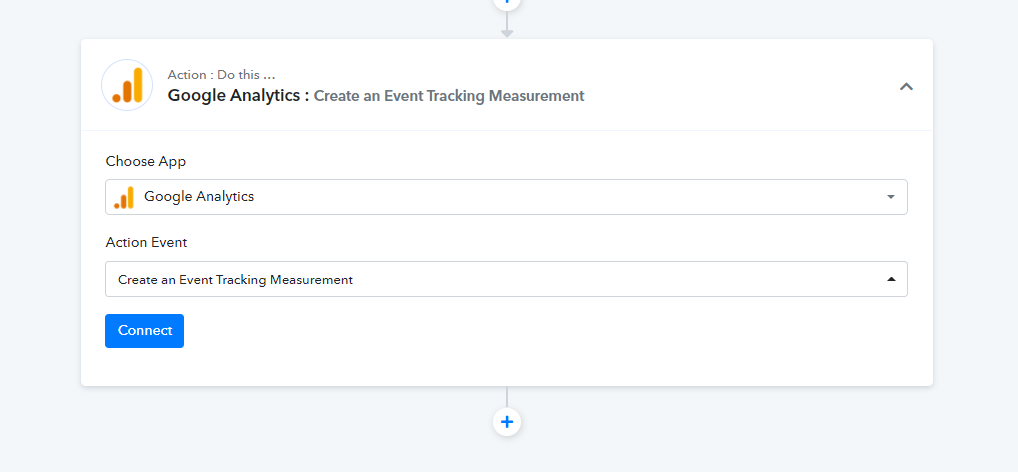This screenshot has width=1018, height=472.
Task: Click the gray 'Create an Event Tracking Measurement' header subtitle
Action: click(x=449, y=96)
